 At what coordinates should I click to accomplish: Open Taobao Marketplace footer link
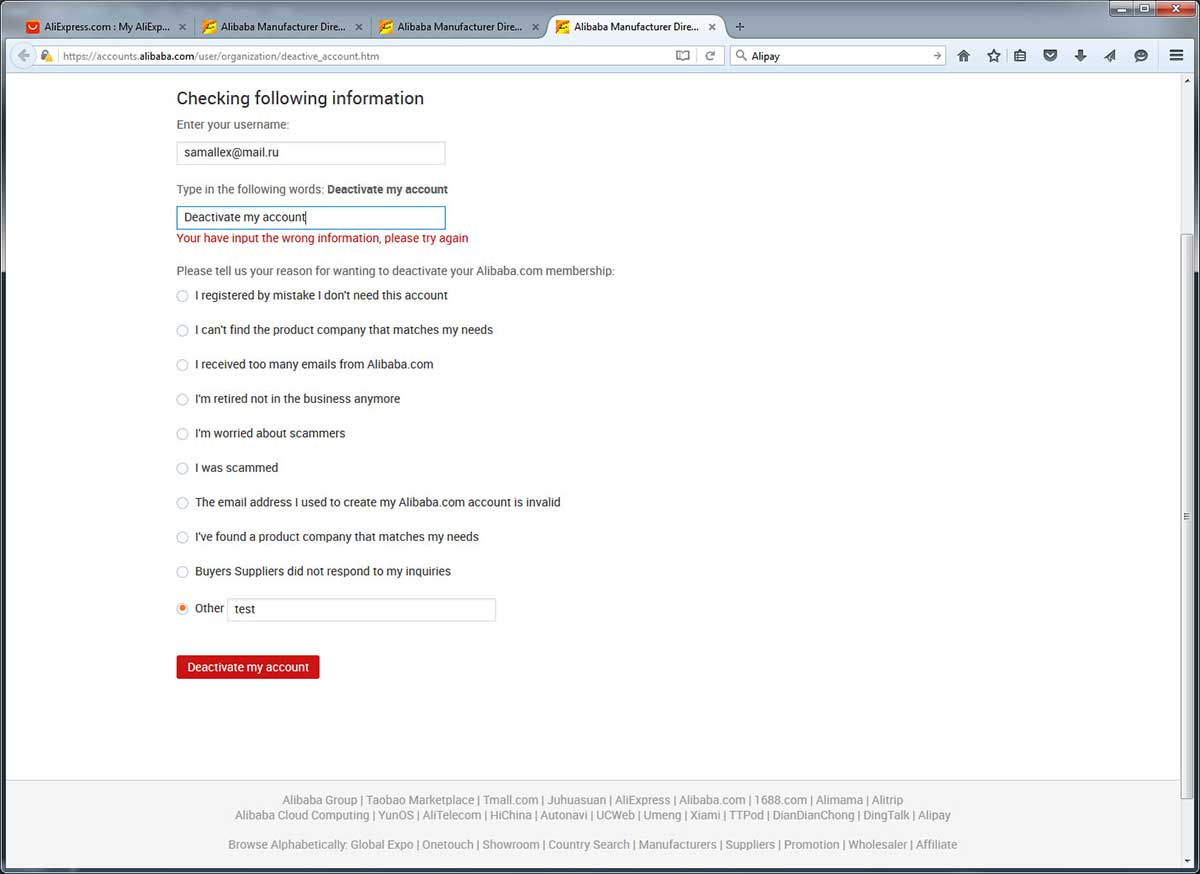click(420, 800)
